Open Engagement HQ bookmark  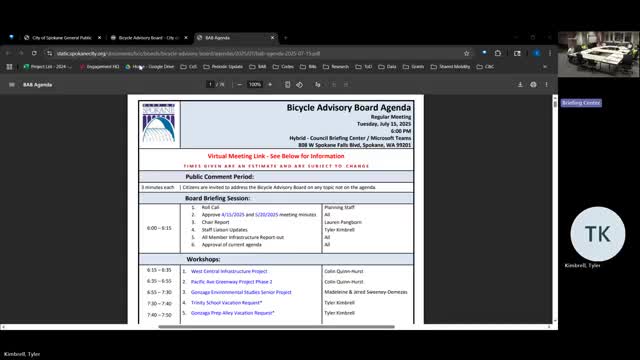tap(100, 67)
